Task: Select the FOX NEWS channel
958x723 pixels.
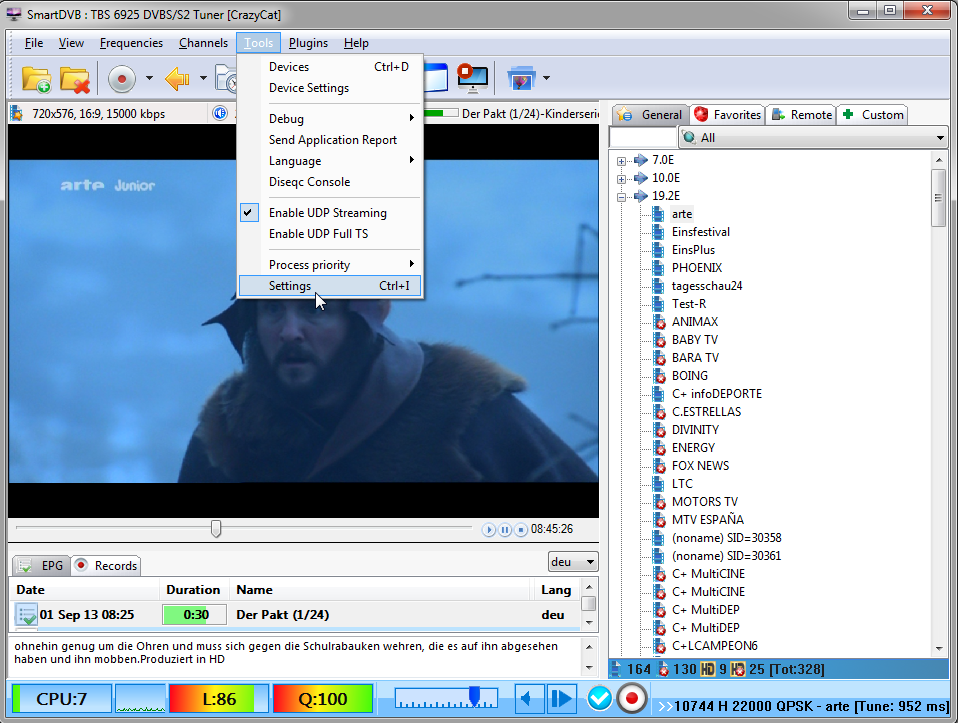Action: [700, 466]
